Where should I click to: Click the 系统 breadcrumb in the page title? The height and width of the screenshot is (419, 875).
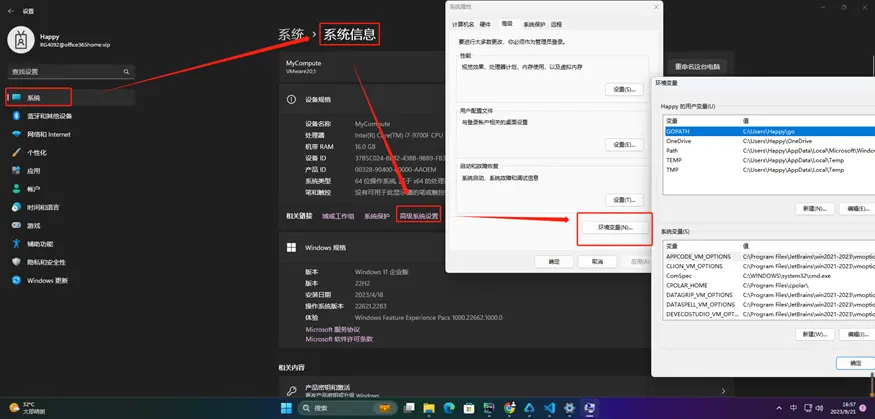[292, 35]
